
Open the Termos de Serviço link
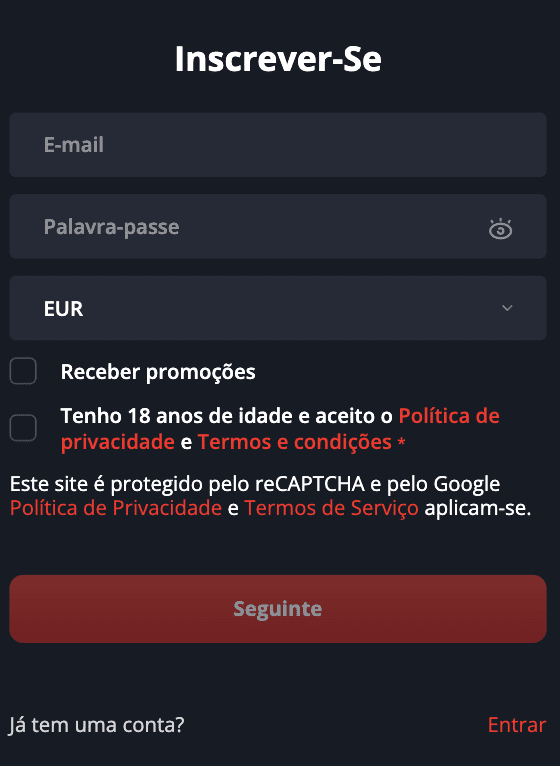[x=331, y=508]
